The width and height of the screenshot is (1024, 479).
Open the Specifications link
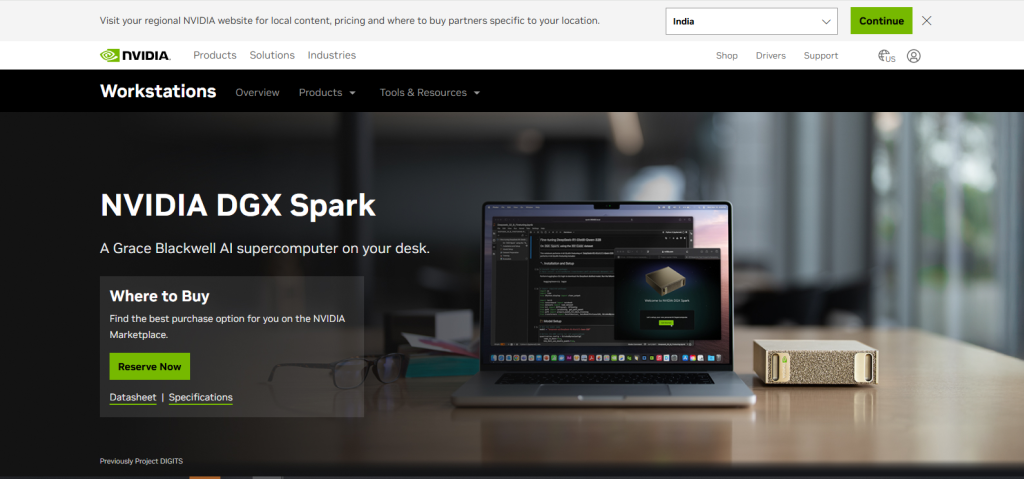tap(200, 397)
